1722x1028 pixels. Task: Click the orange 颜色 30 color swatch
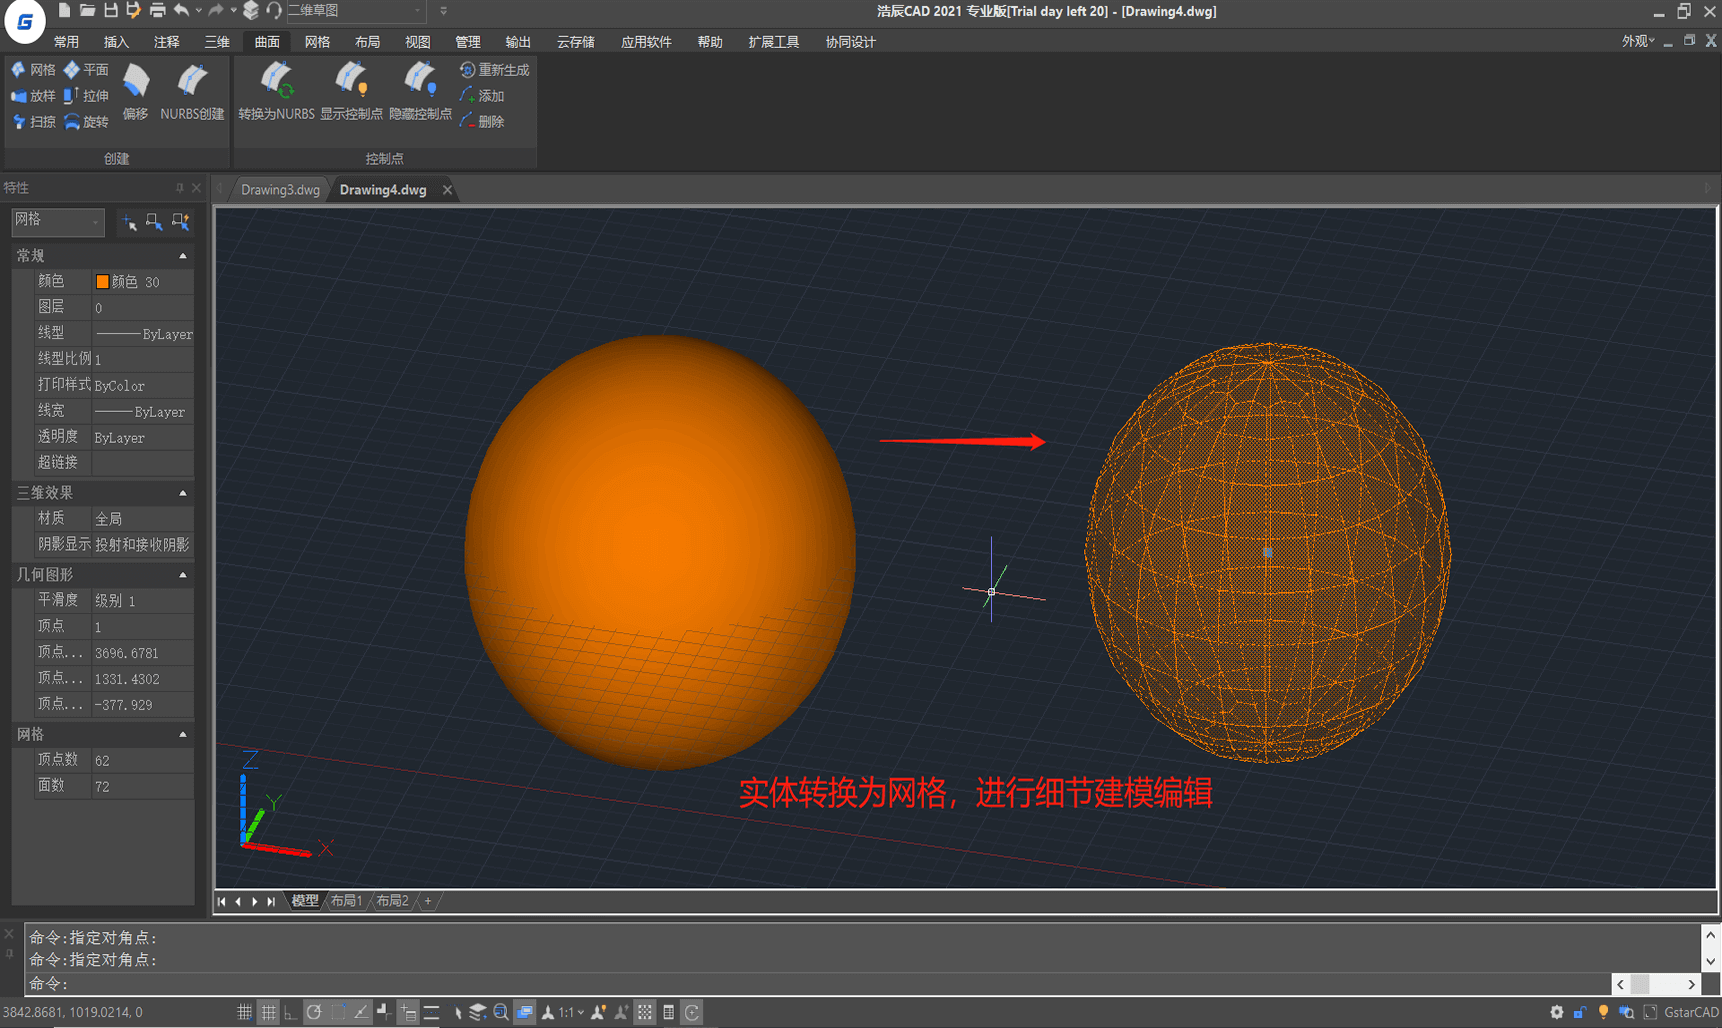click(102, 282)
